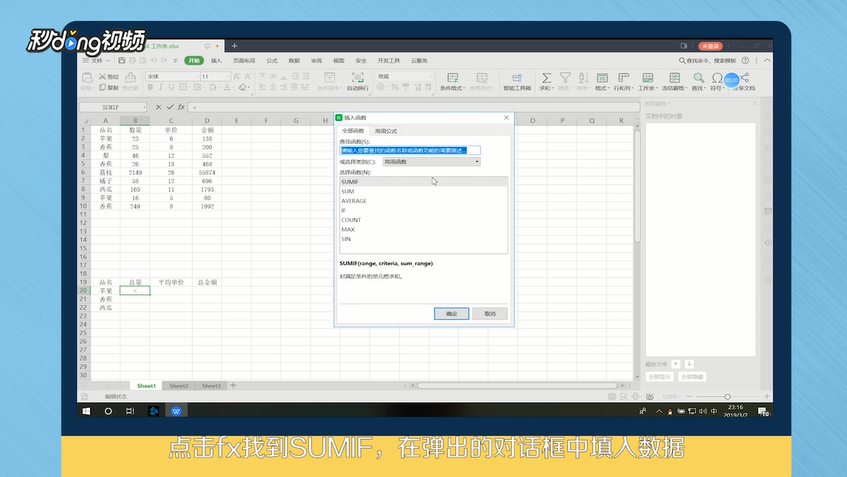
Task: Click the Share Document icon
Action: [x=744, y=78]
